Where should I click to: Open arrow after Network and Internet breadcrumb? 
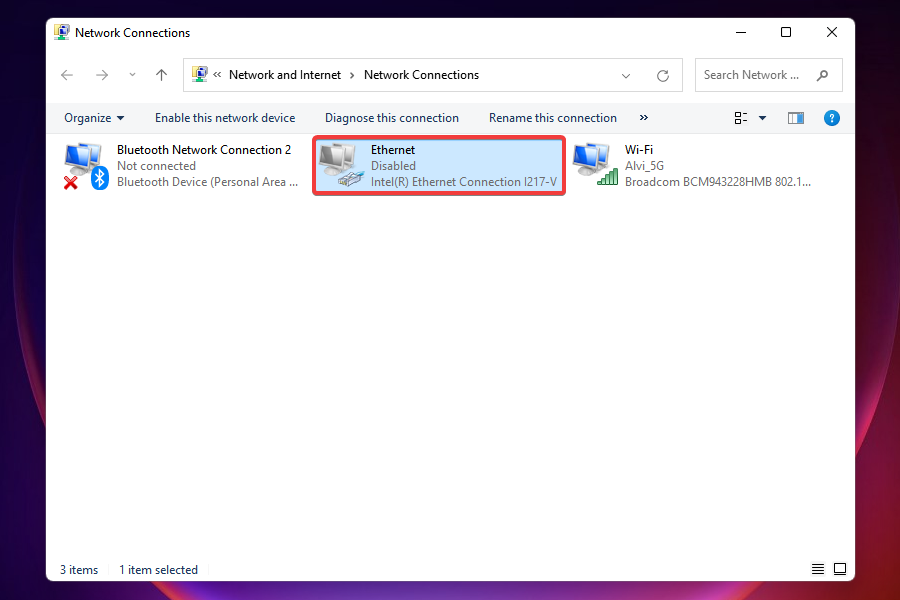(x=352, y=75)
